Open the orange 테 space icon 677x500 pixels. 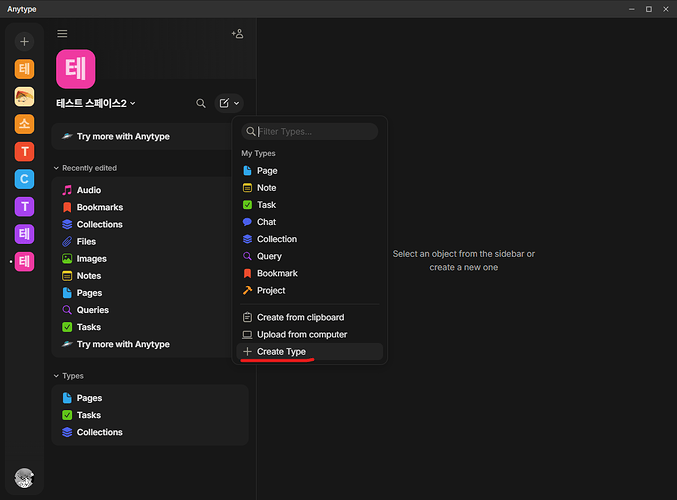[24, 69]
